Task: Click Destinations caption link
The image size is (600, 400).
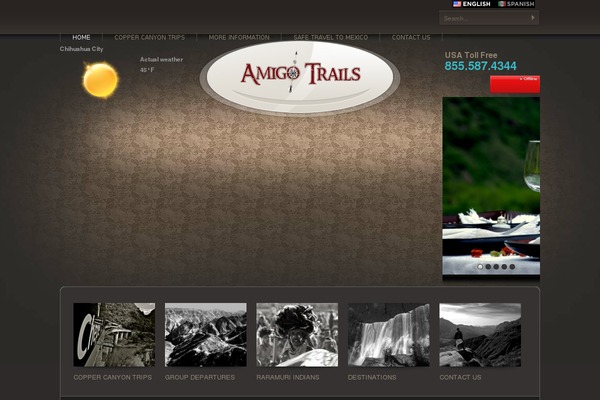Action: tap(372, 377)
